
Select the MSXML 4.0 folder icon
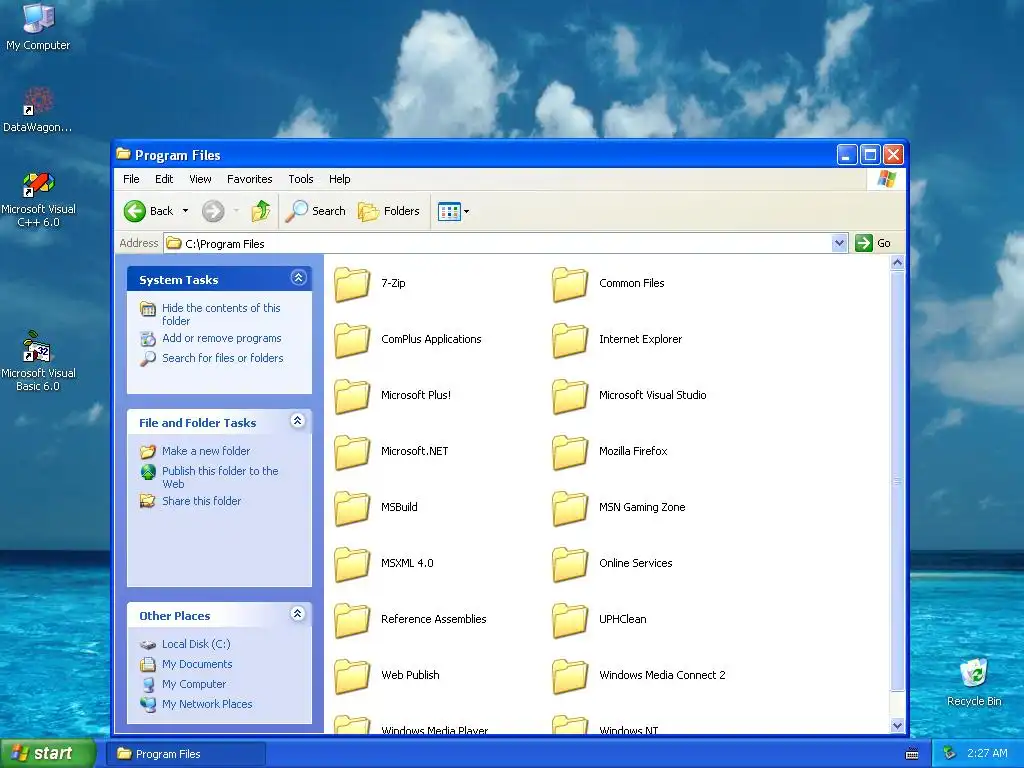tap(352, 564)
